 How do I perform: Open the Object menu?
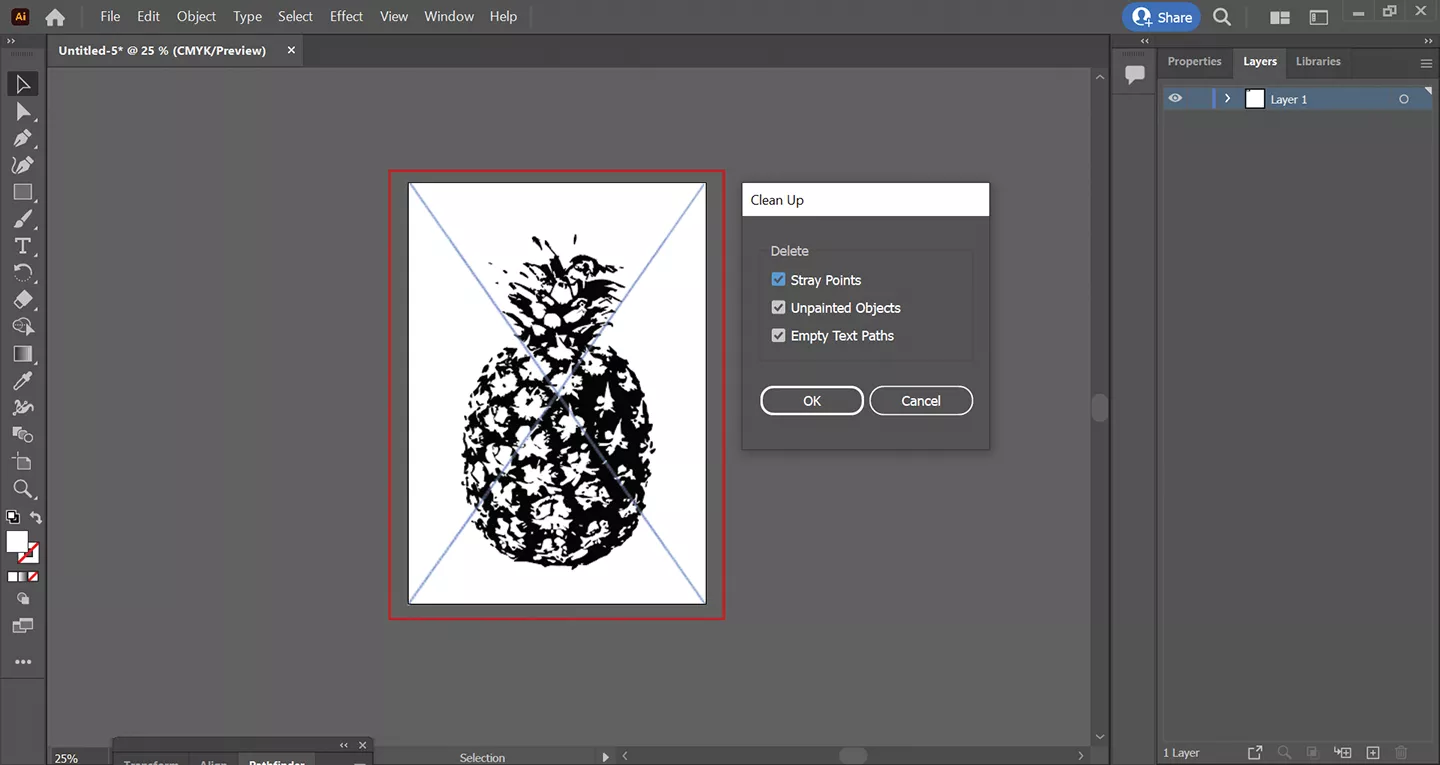(x=196, y=16)
